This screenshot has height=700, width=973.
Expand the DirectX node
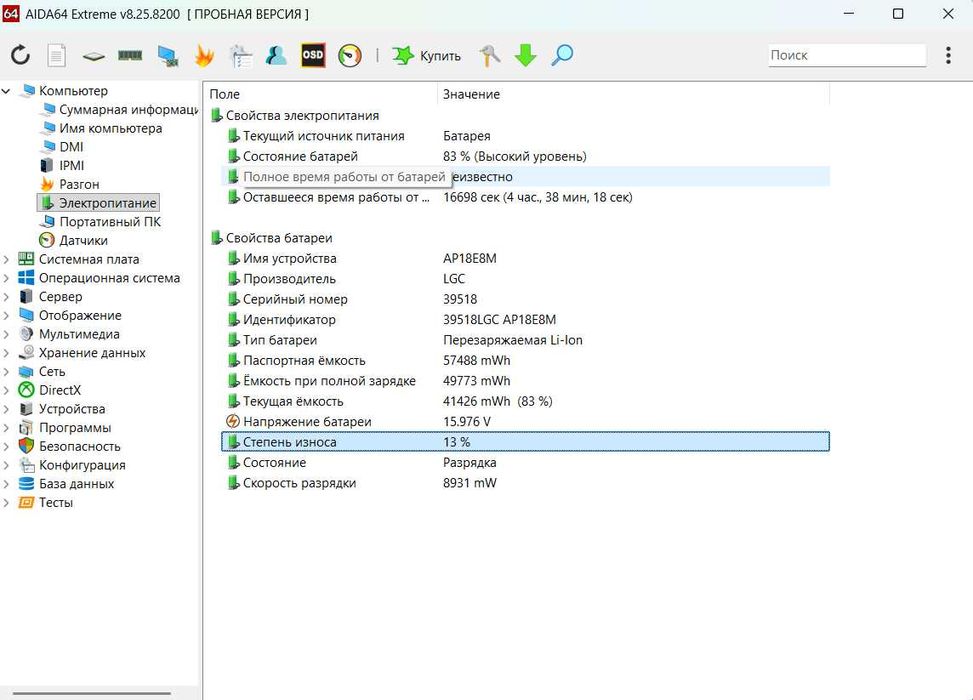6,390
